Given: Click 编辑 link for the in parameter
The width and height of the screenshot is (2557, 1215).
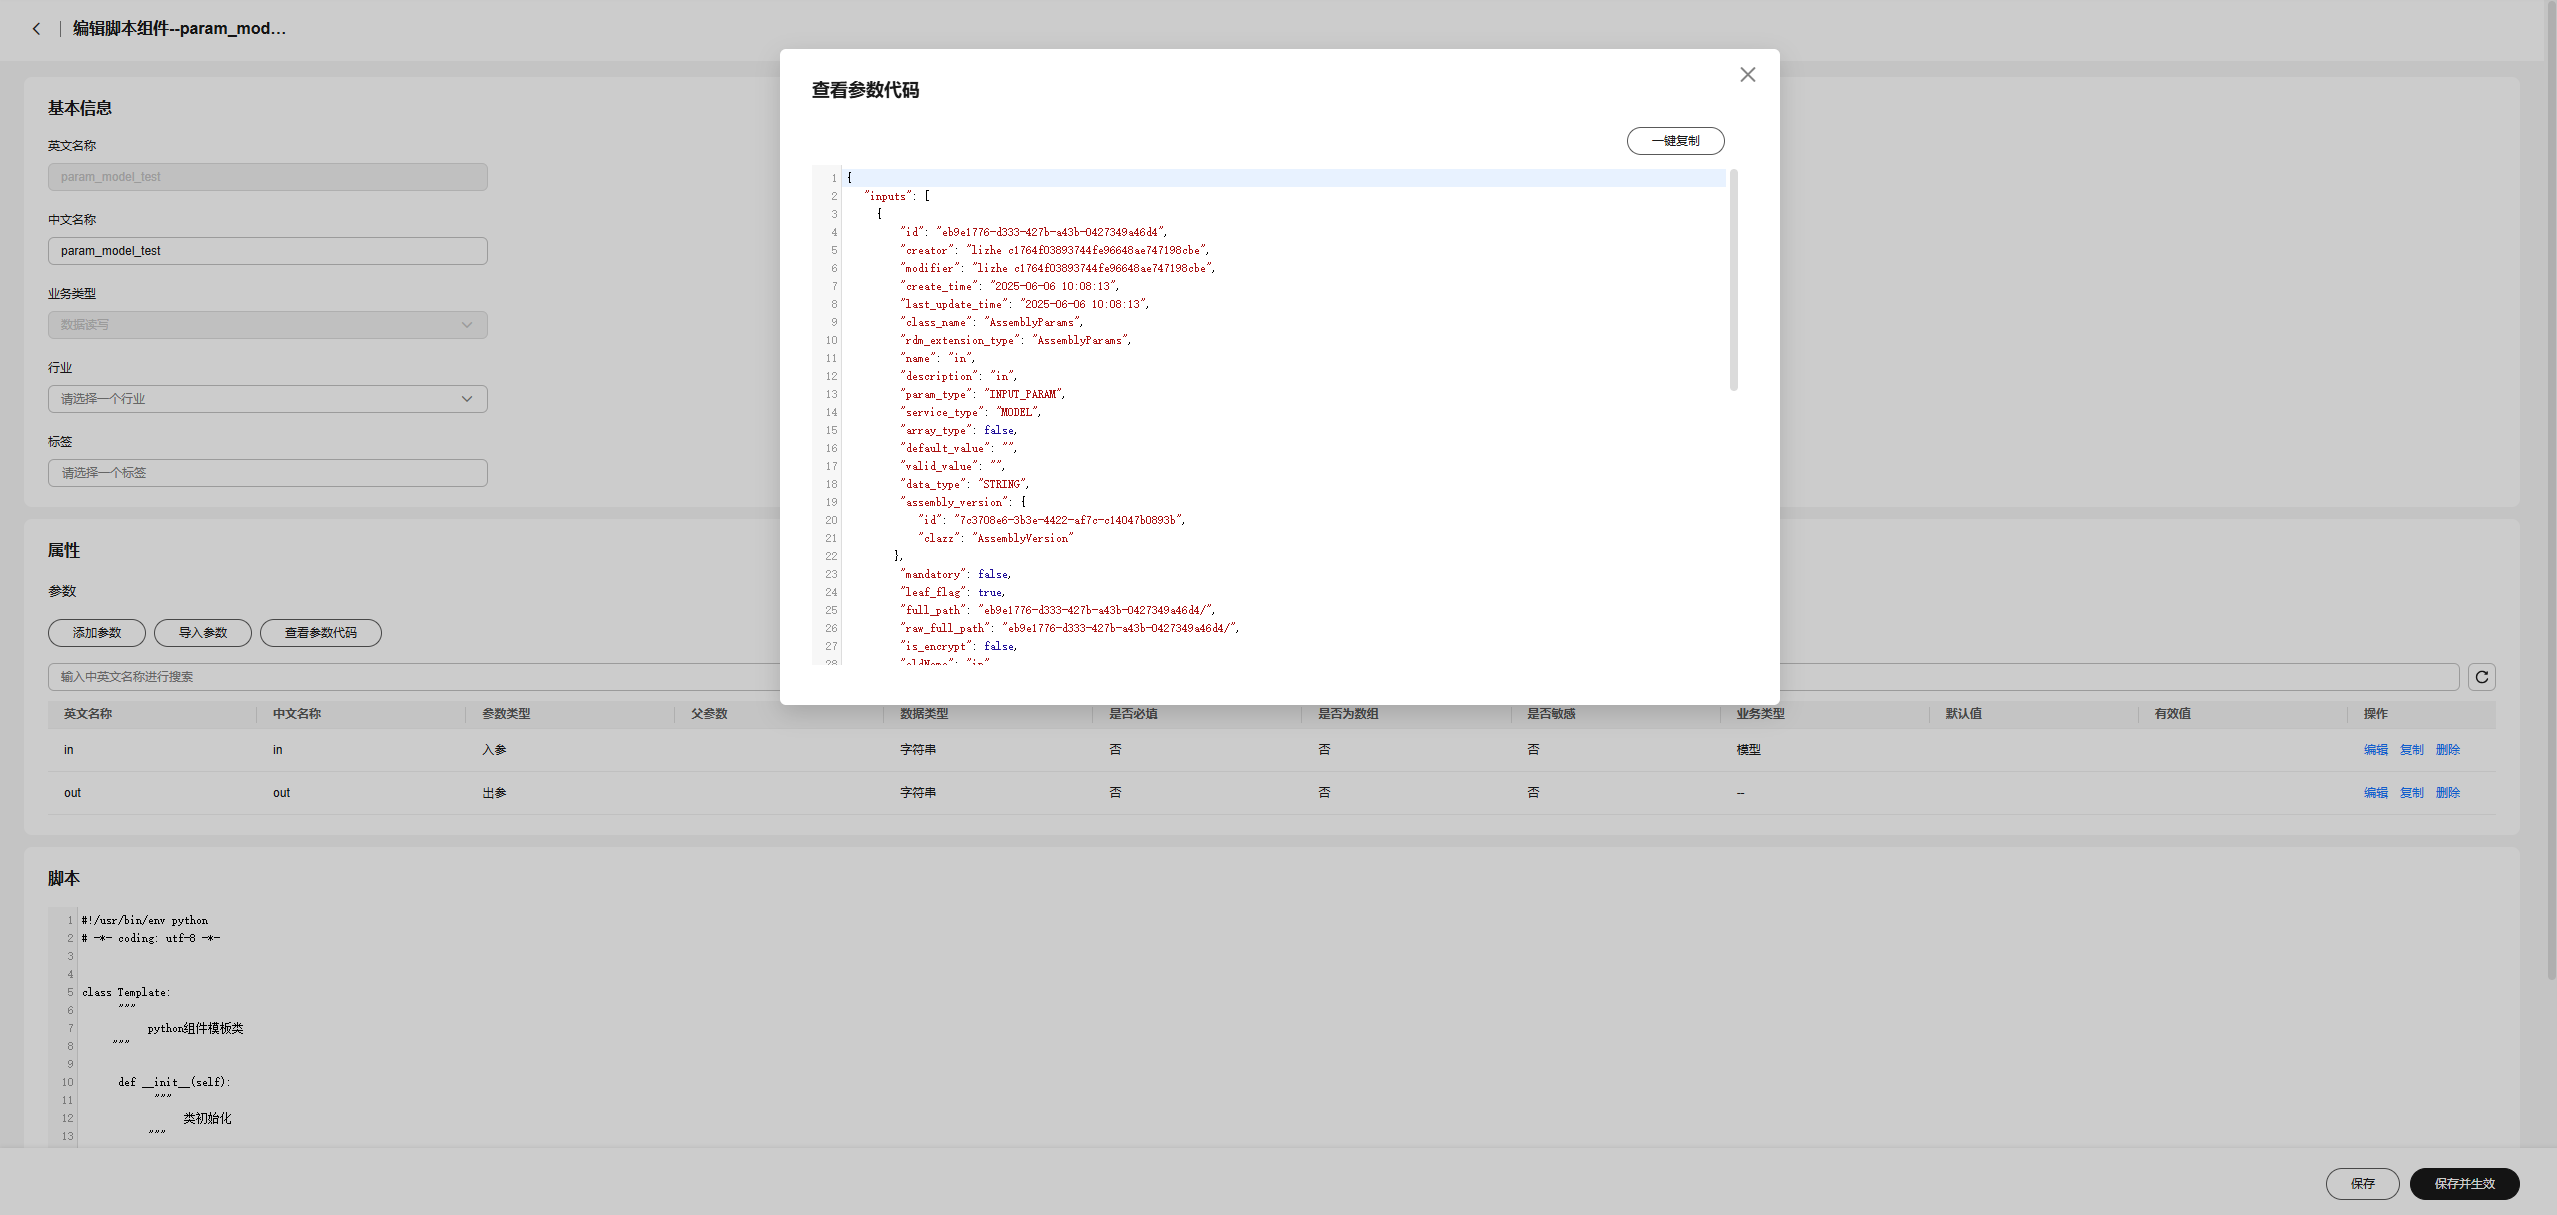Looking at the screenshot, I should pyautogui.click(x=2375, y=750).
